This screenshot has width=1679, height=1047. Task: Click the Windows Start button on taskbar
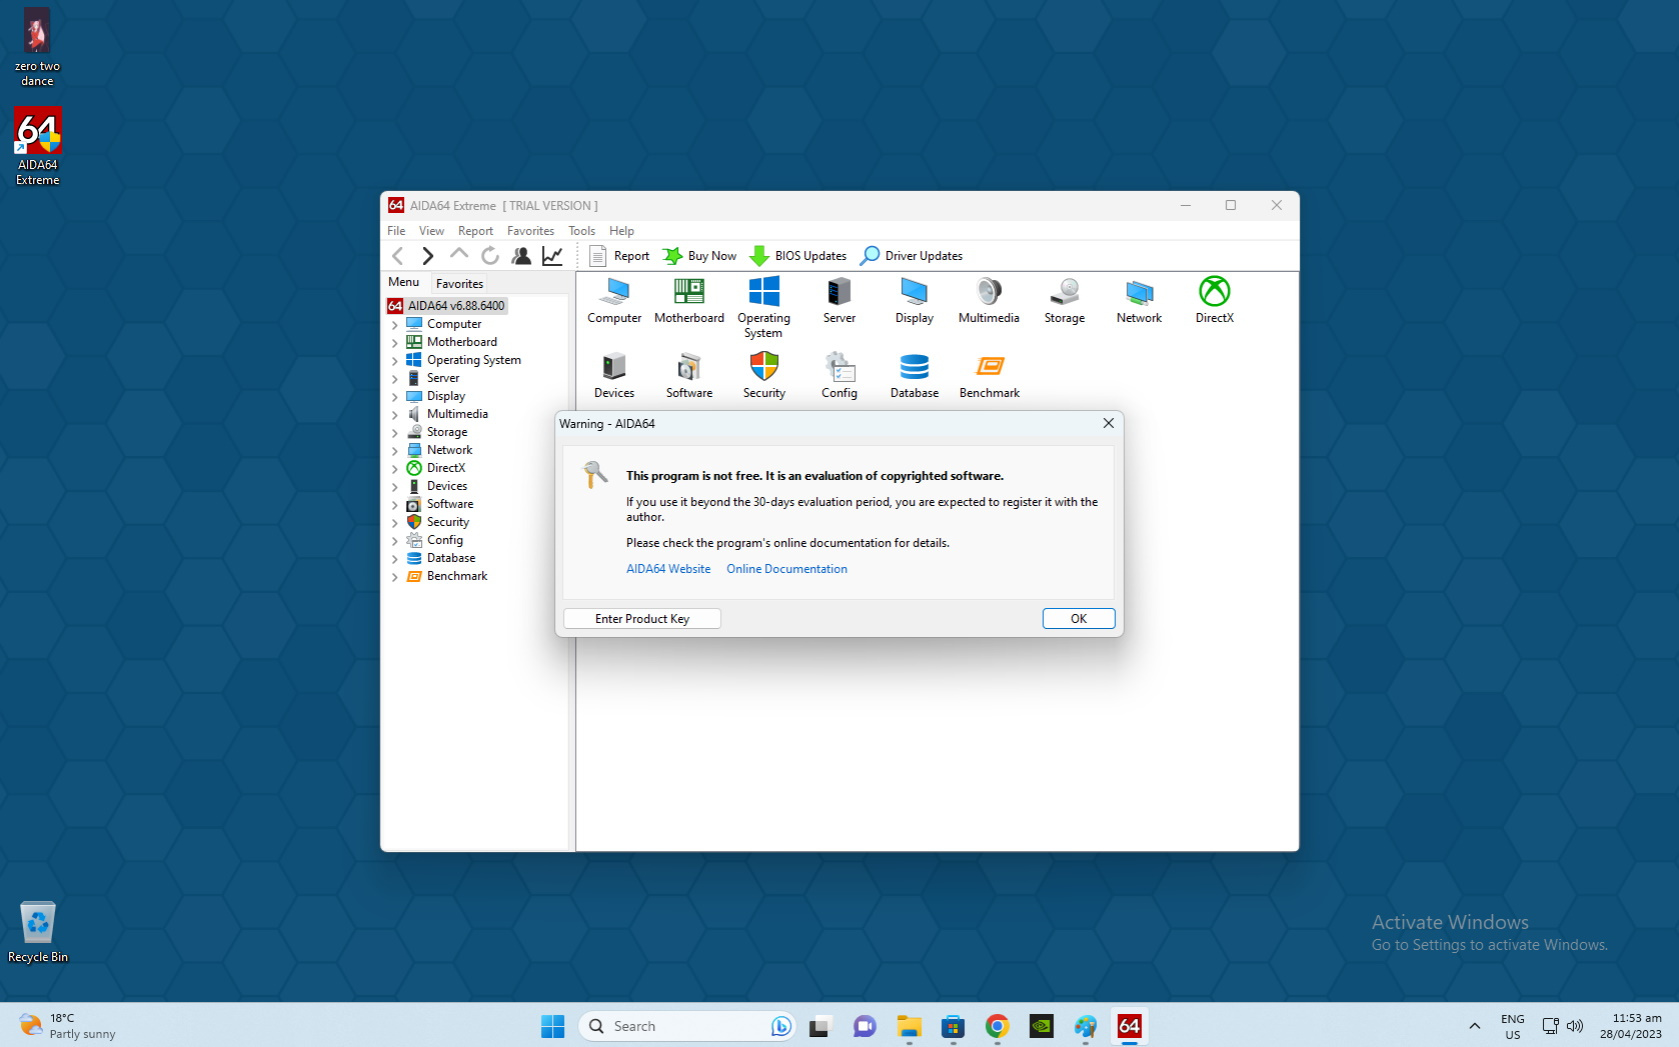coord(552,1026)
